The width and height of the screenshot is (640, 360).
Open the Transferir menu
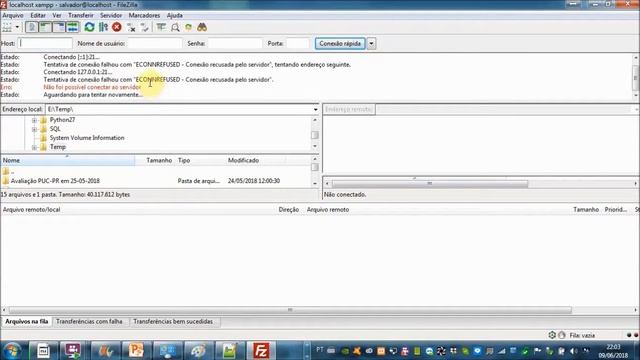pos(81,15)
